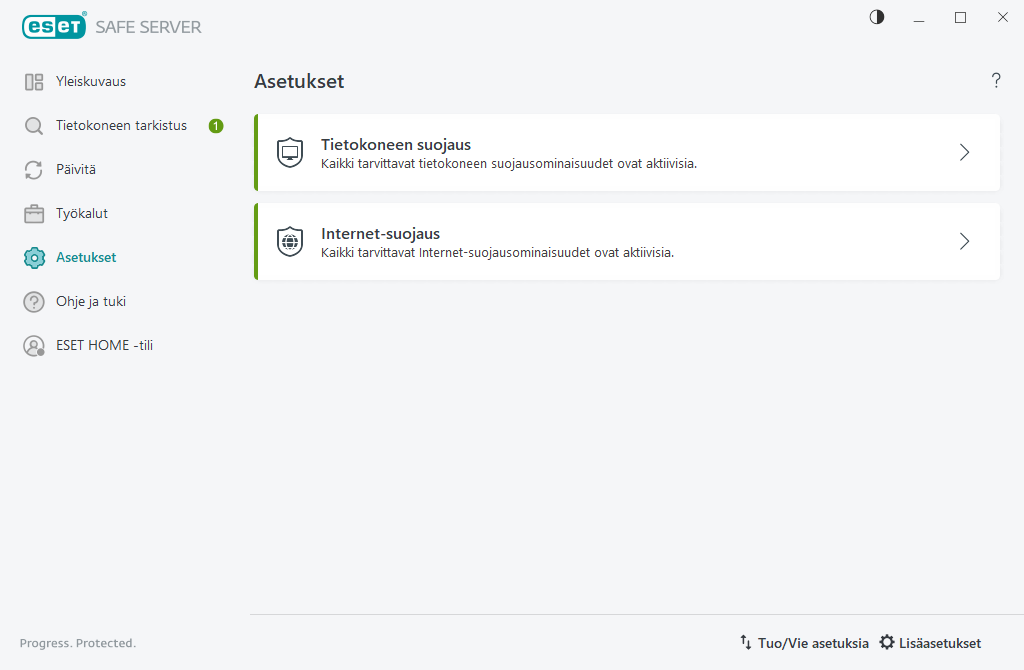Click Tuo/Vie asetuksia button
Viewport: 1024px width, 670px height.
804,643
